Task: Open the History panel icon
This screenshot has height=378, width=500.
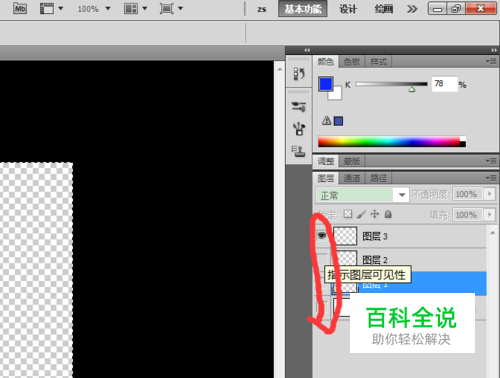Action: [299, 74]
